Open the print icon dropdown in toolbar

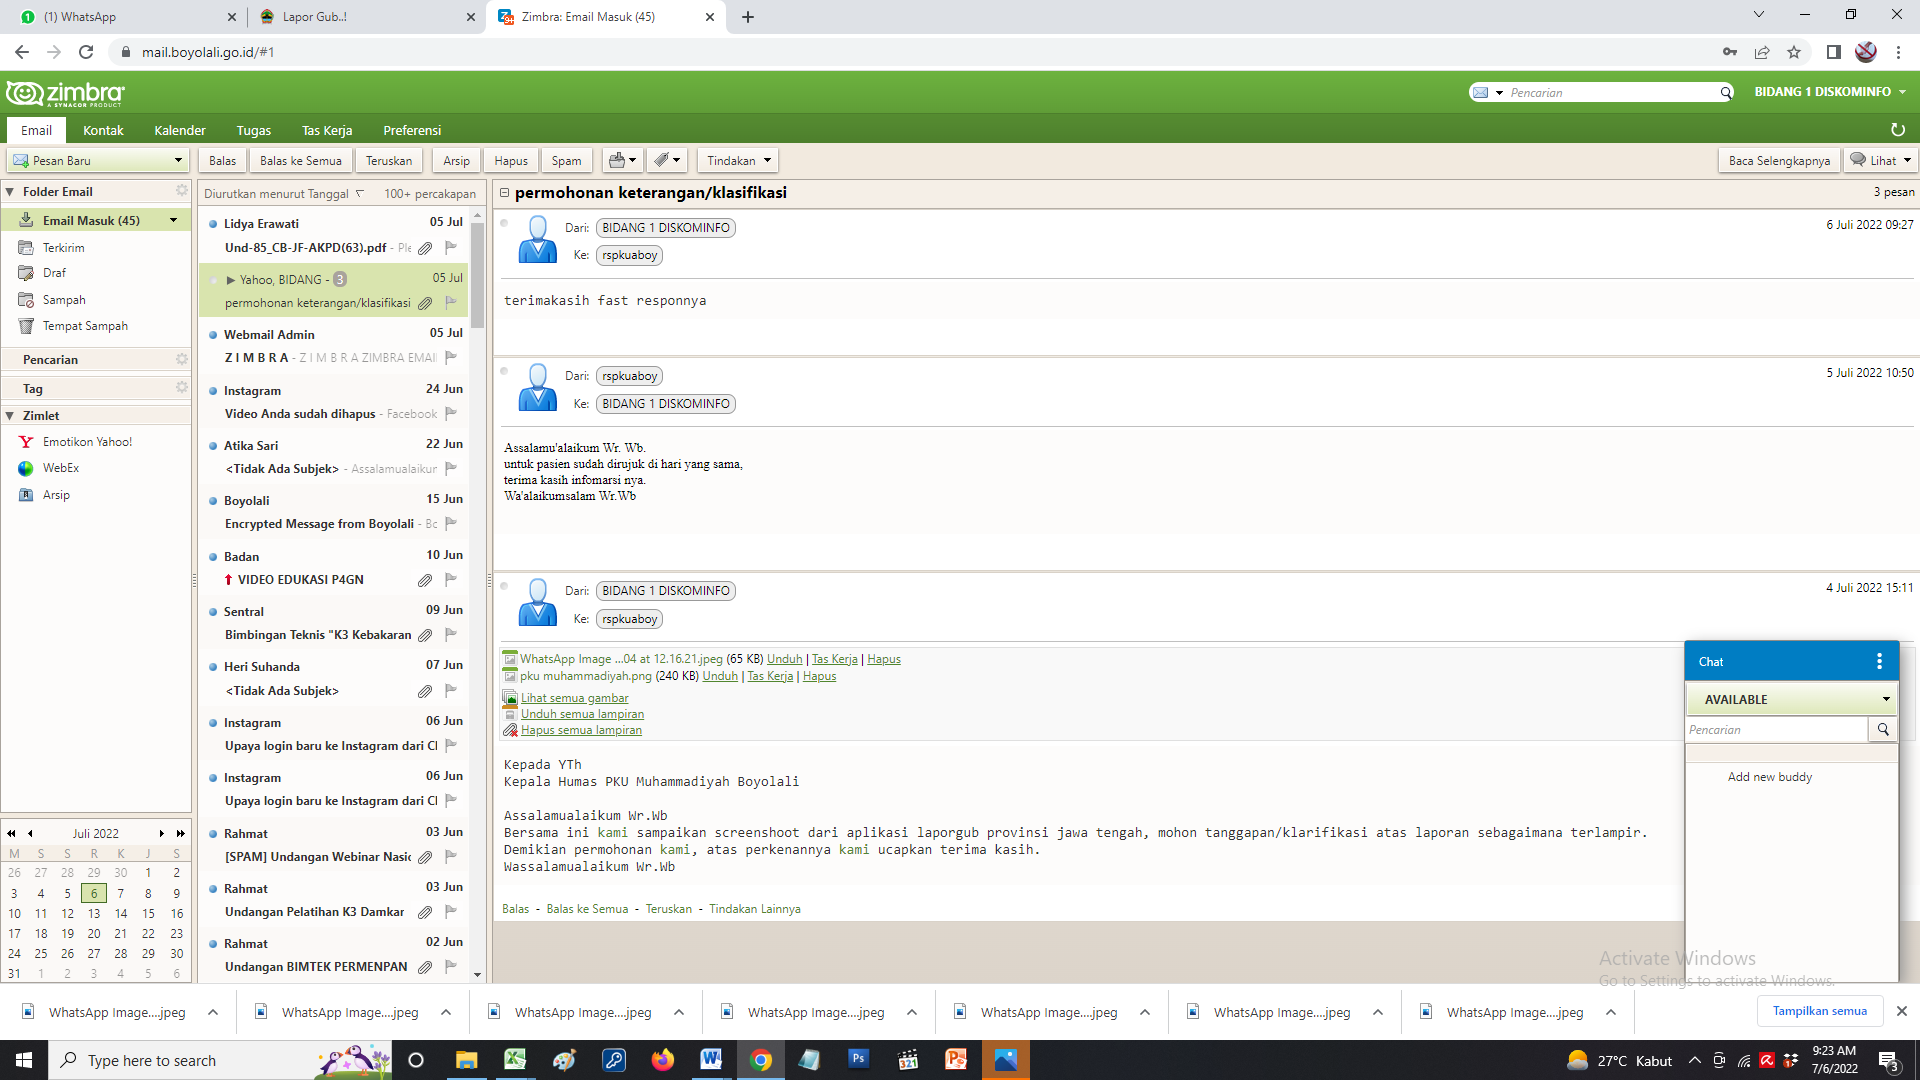pyautogui.click(x=622, y=160)
